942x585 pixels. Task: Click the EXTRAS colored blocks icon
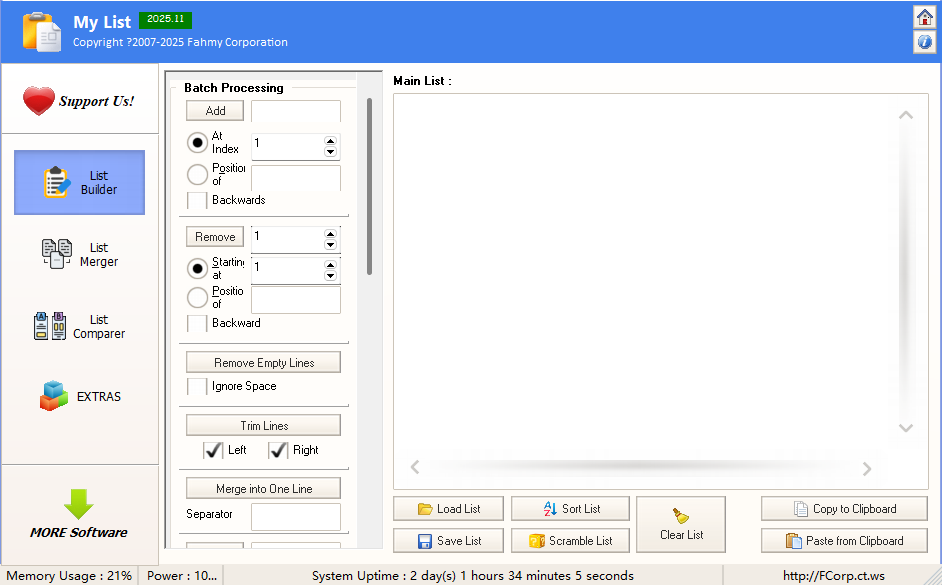click(57, 395)
